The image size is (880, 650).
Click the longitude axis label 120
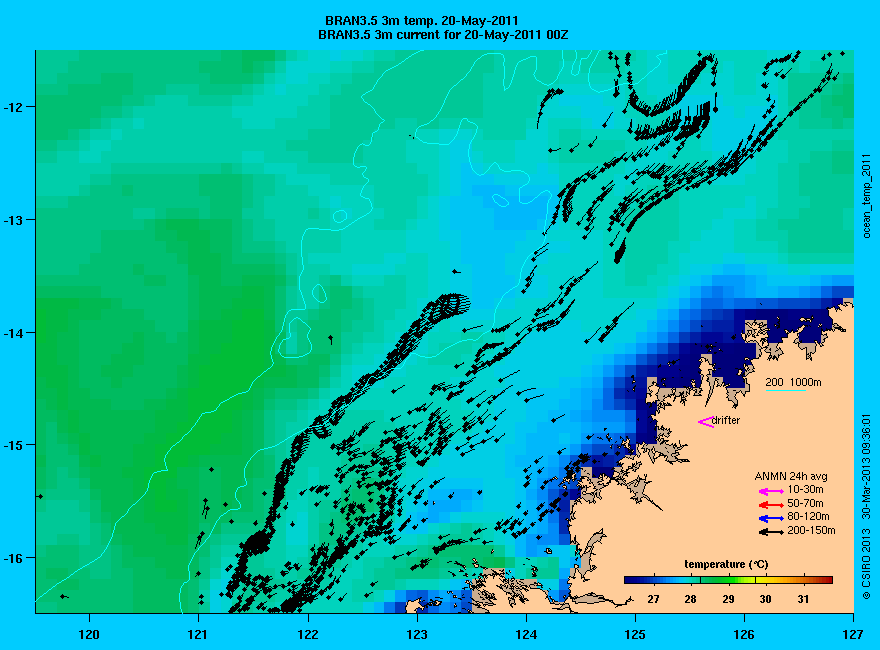(89, 635)
